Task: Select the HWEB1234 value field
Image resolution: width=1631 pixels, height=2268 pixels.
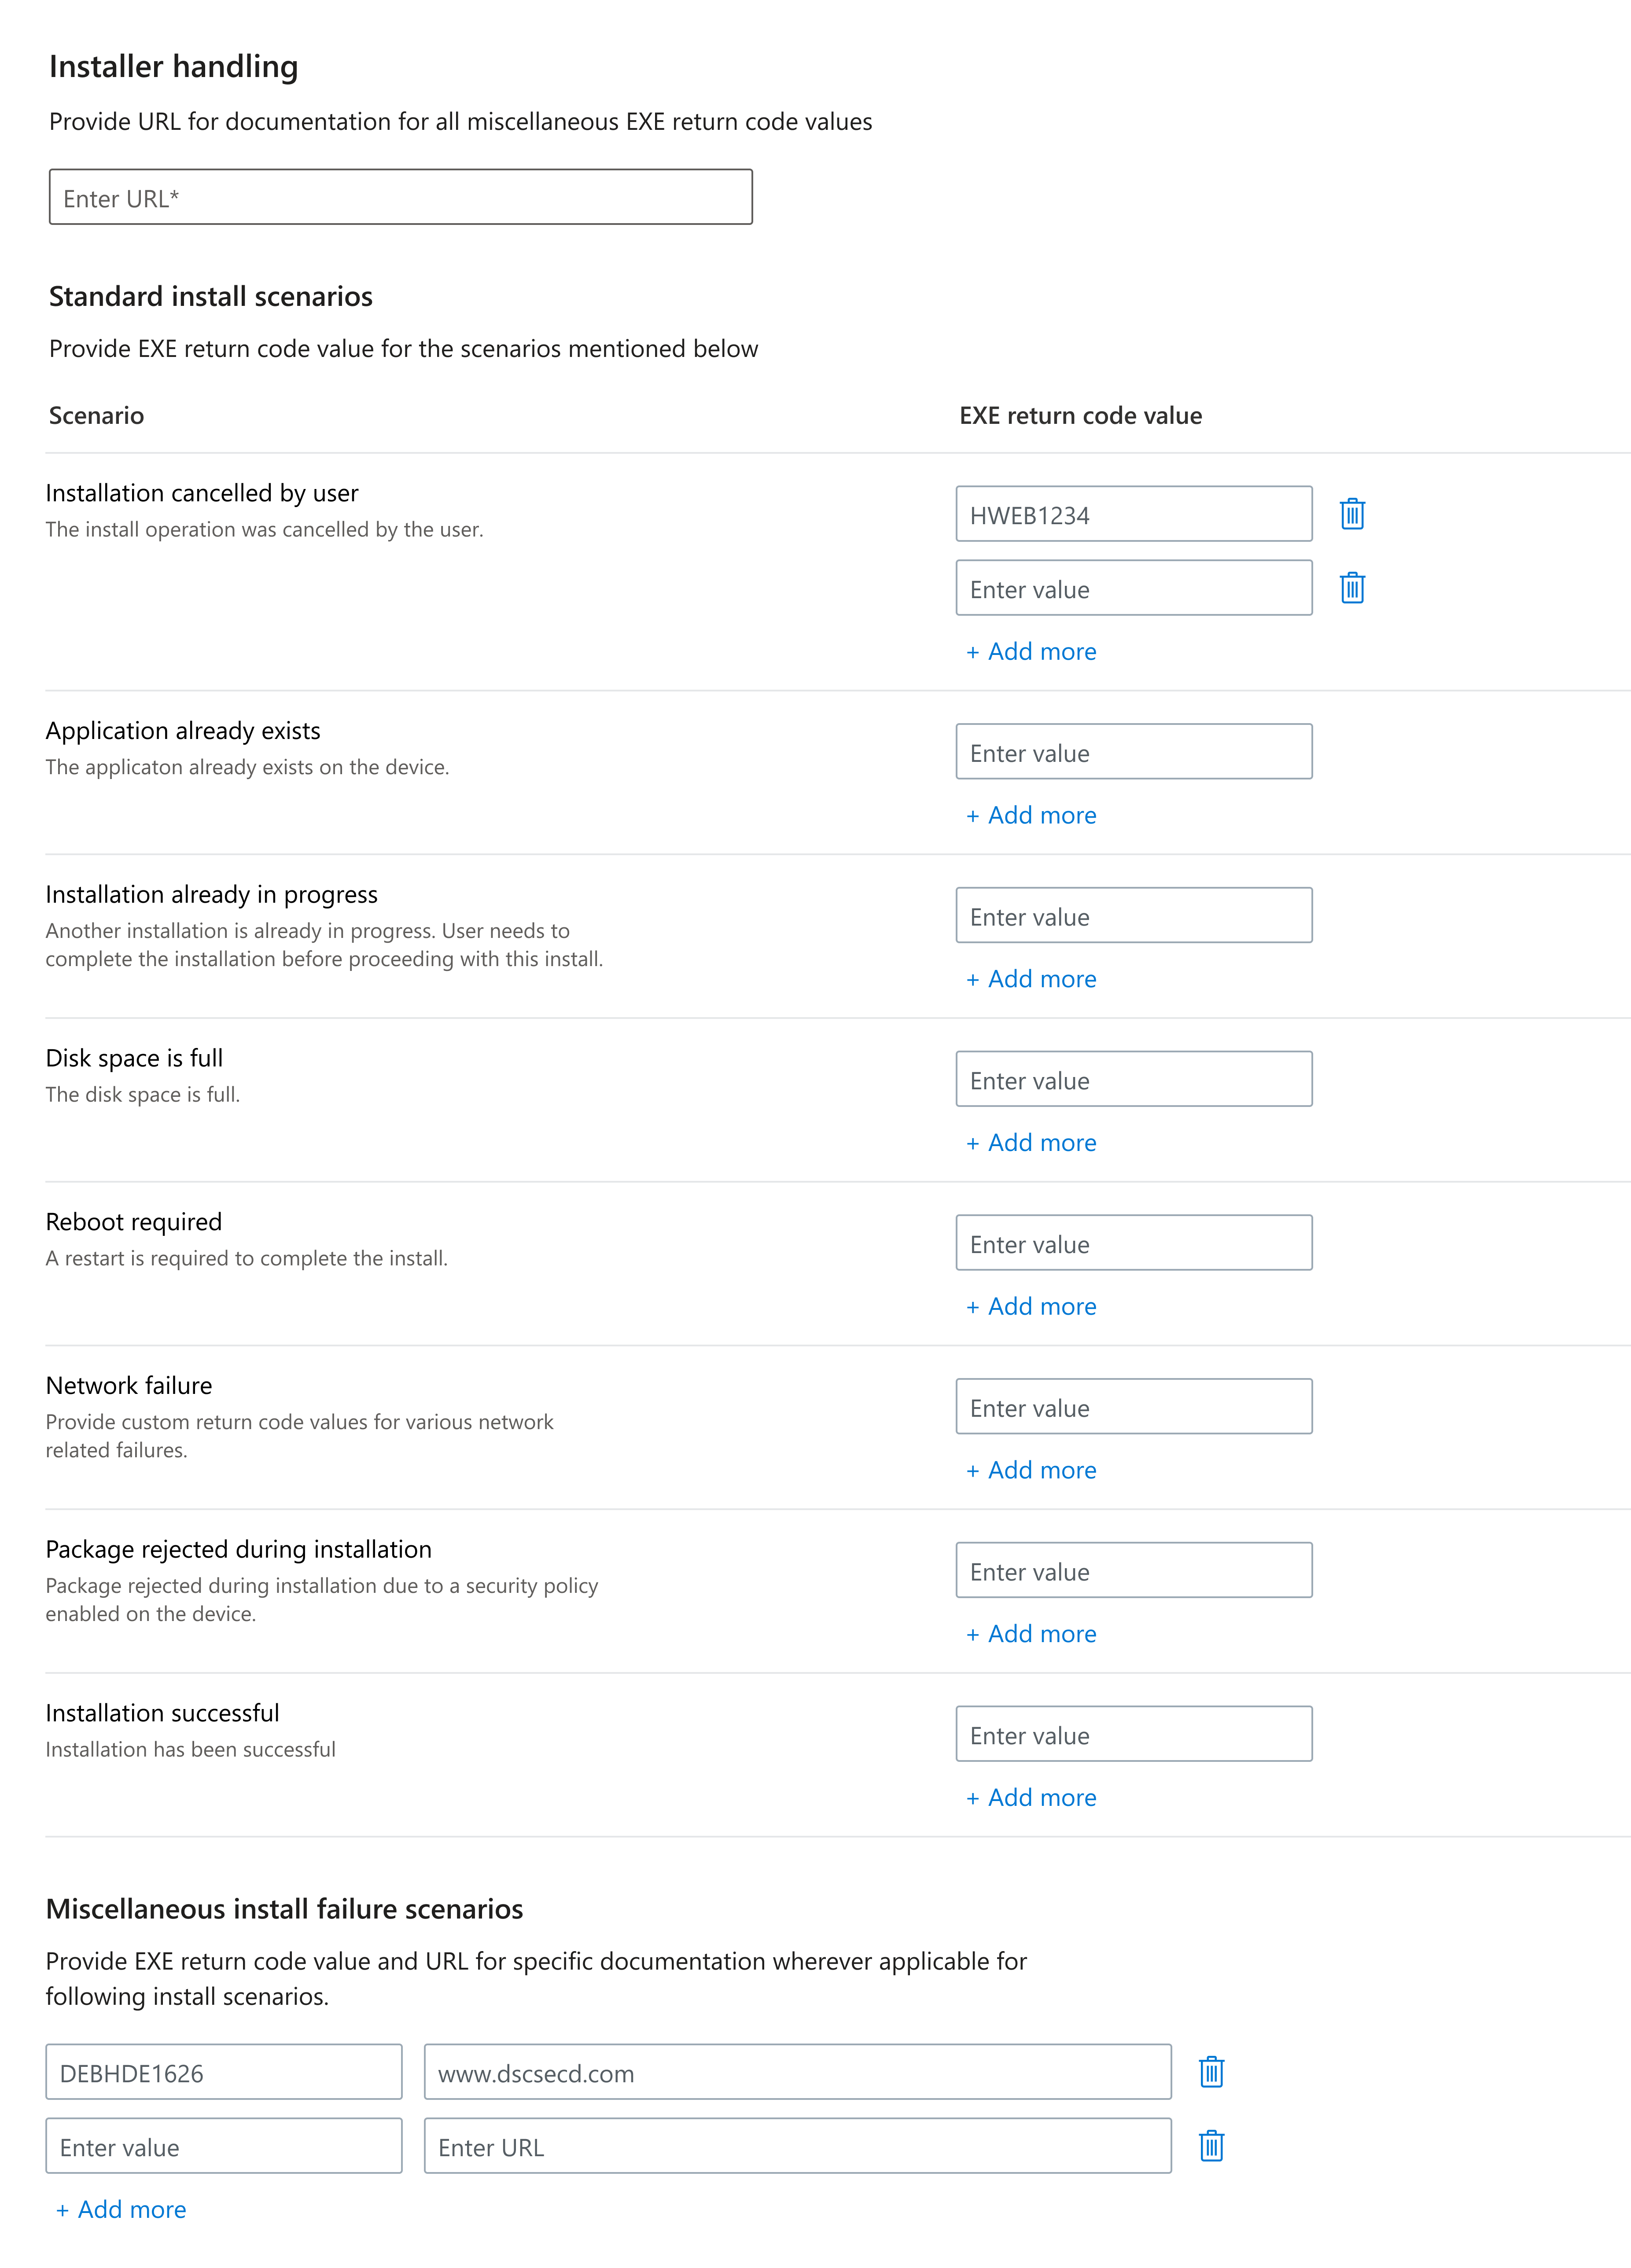Action: point(1134,513)
